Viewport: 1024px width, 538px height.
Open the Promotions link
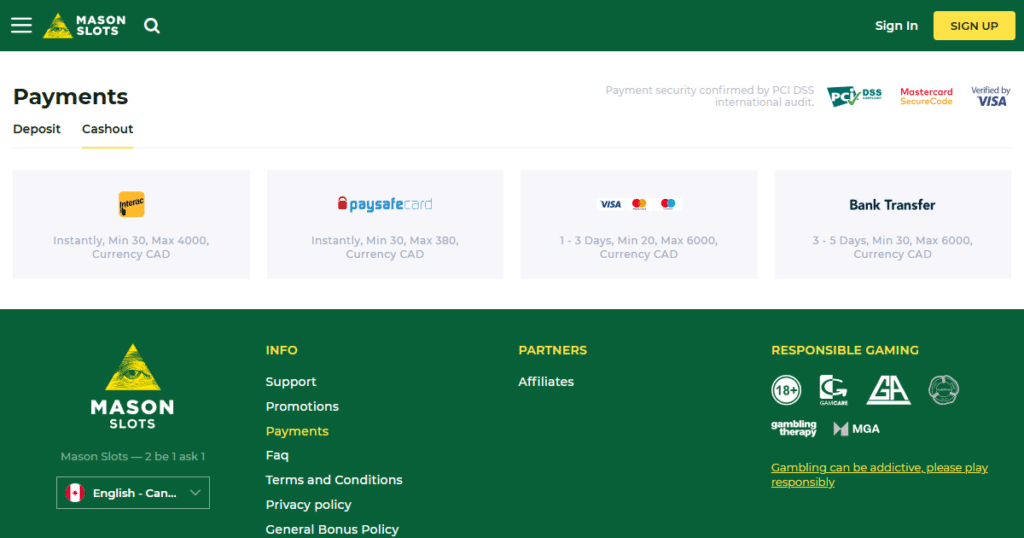(x=302, y=407)
